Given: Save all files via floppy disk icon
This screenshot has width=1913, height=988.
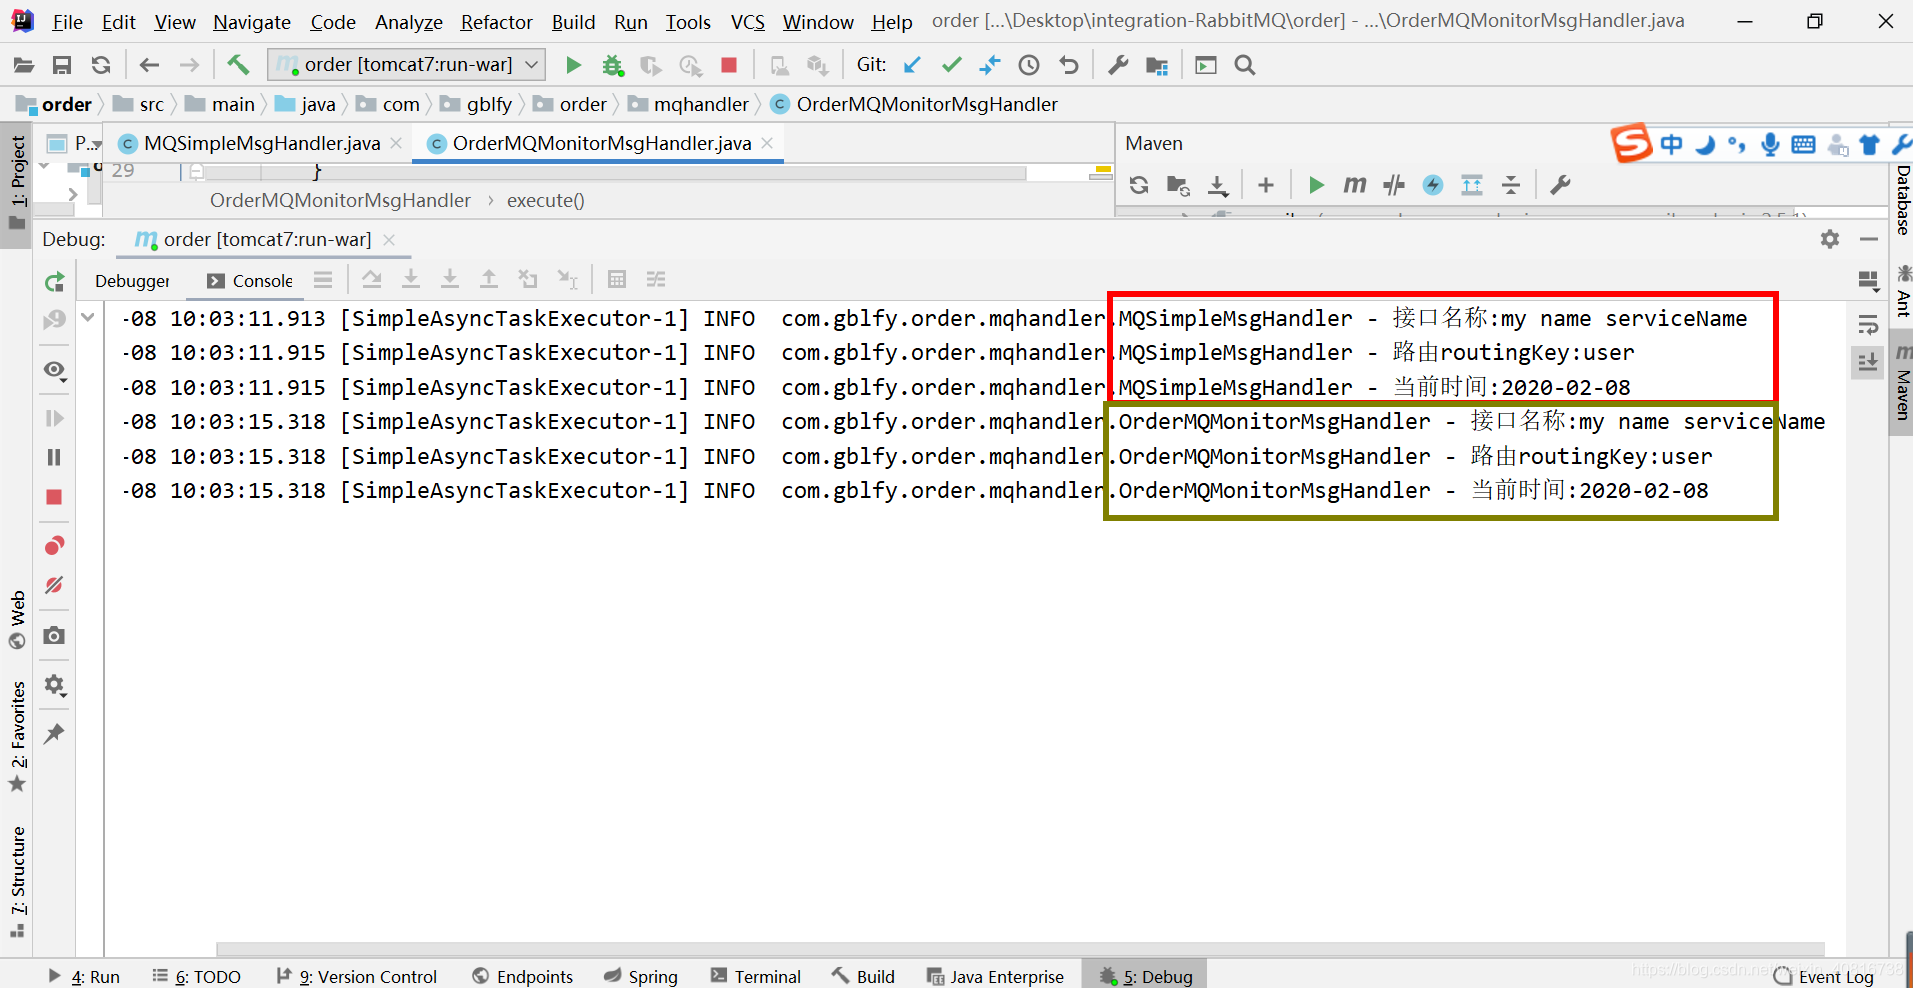Looking at the screenshot, I should pyautogui.click(x=62, y=65).
